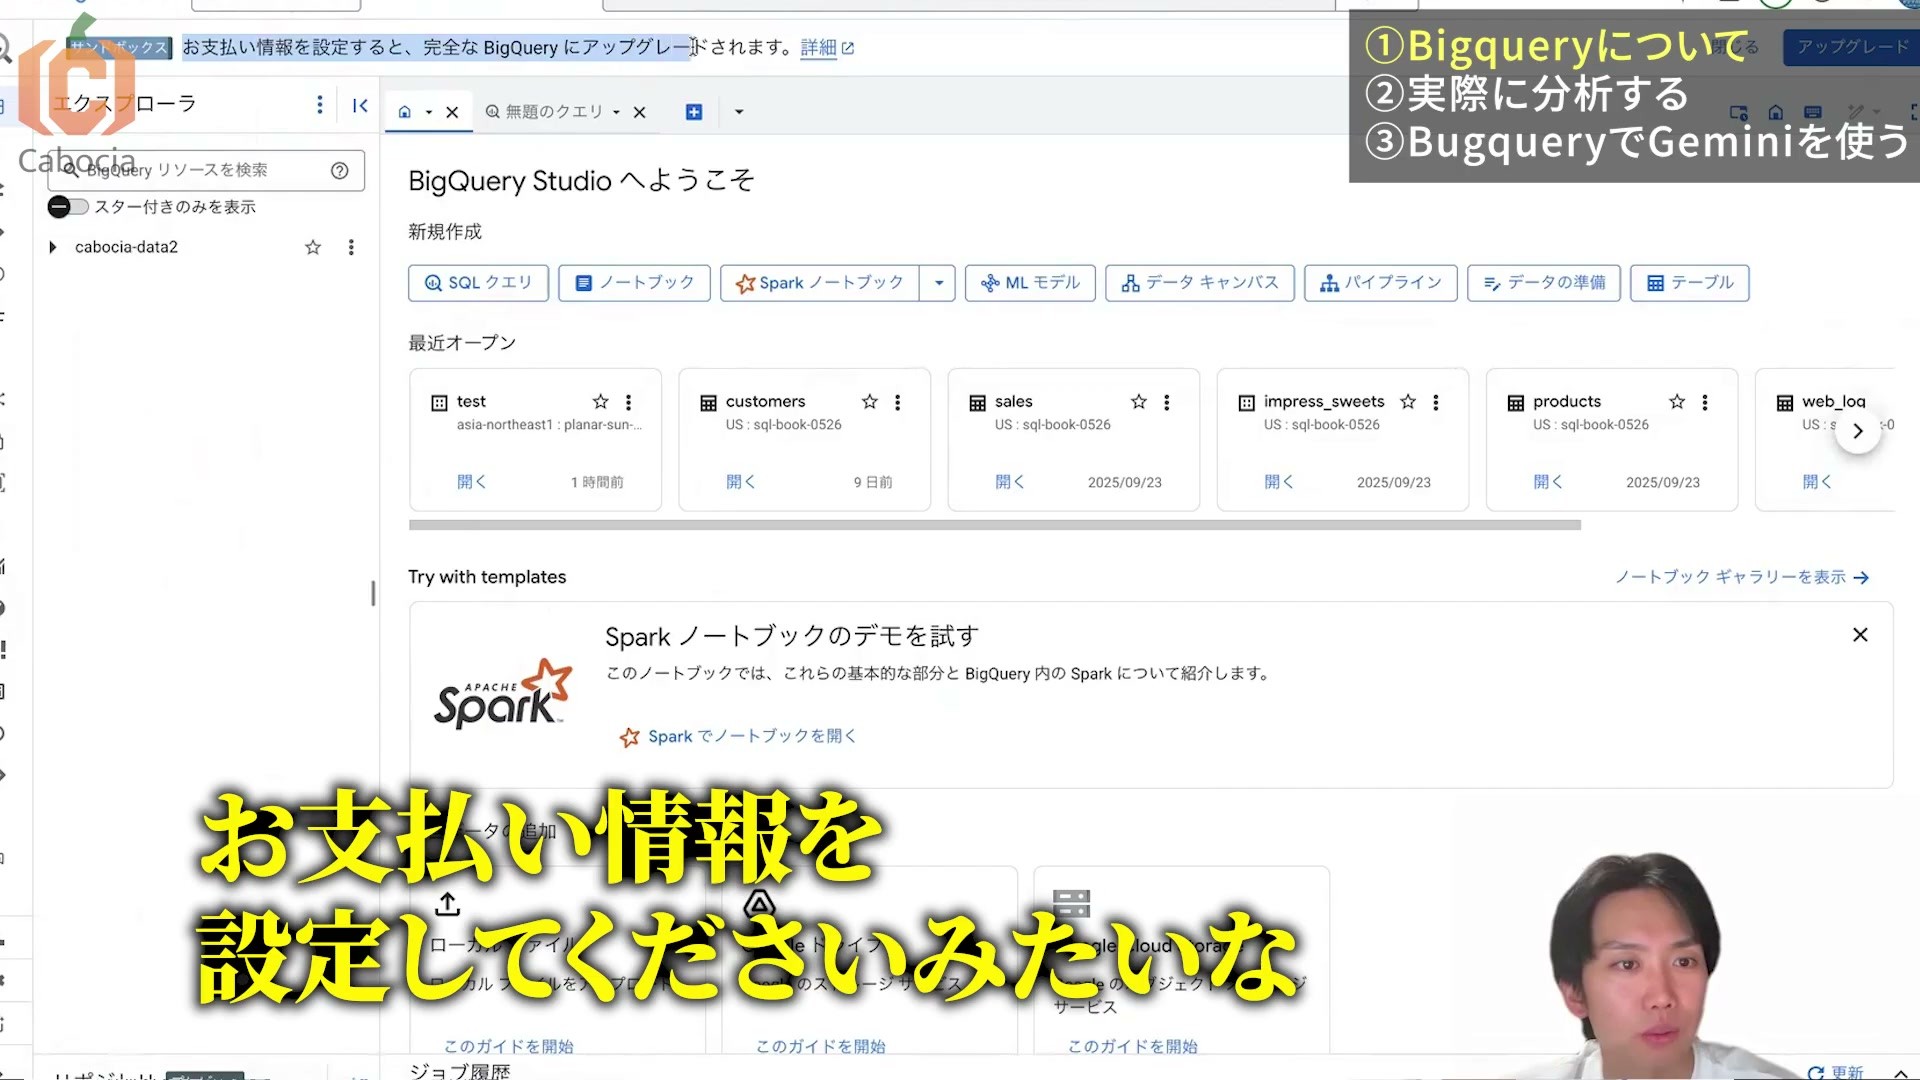Viewport: 1920px width, 1080px height.
Task: Click the customers table icon
Action: tap(708, 403)
